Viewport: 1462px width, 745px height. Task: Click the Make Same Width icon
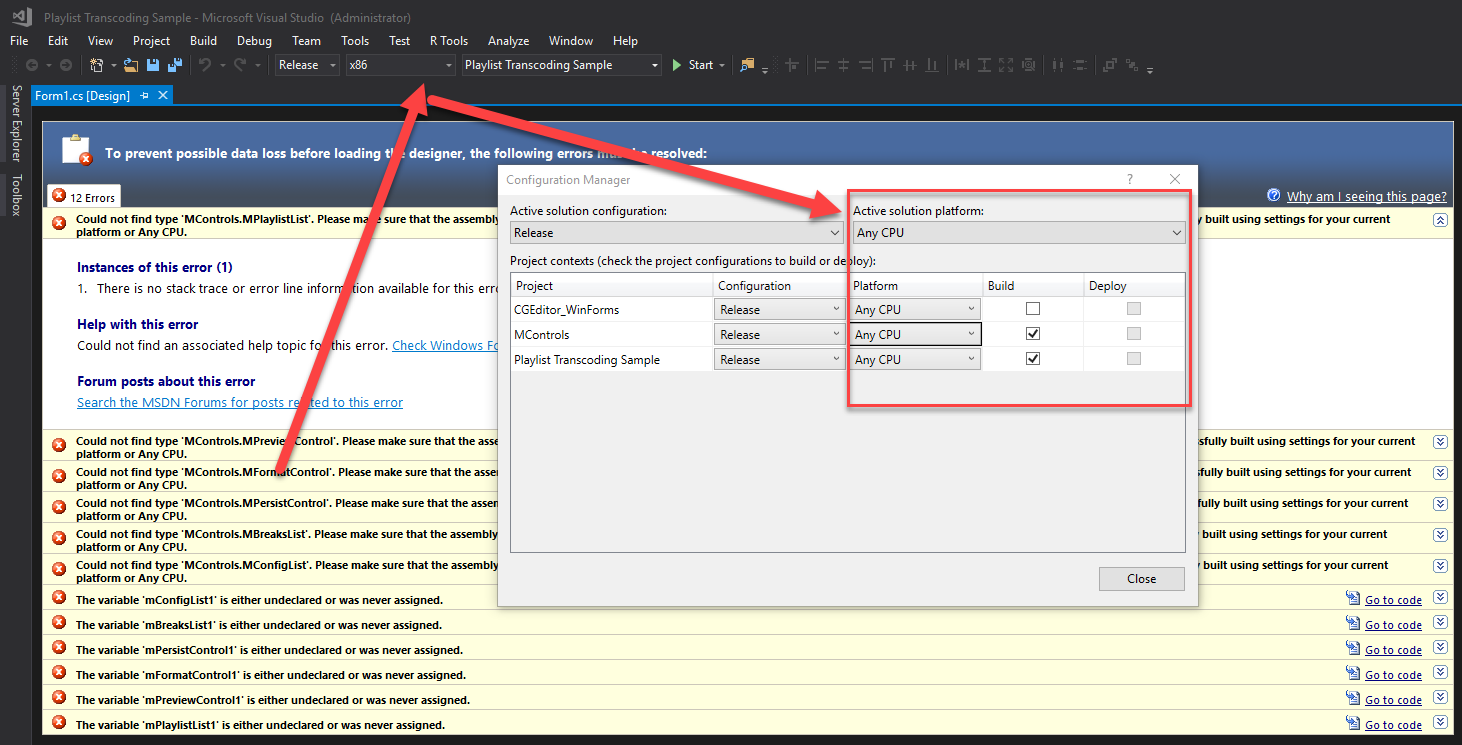[x=962, y=65]
